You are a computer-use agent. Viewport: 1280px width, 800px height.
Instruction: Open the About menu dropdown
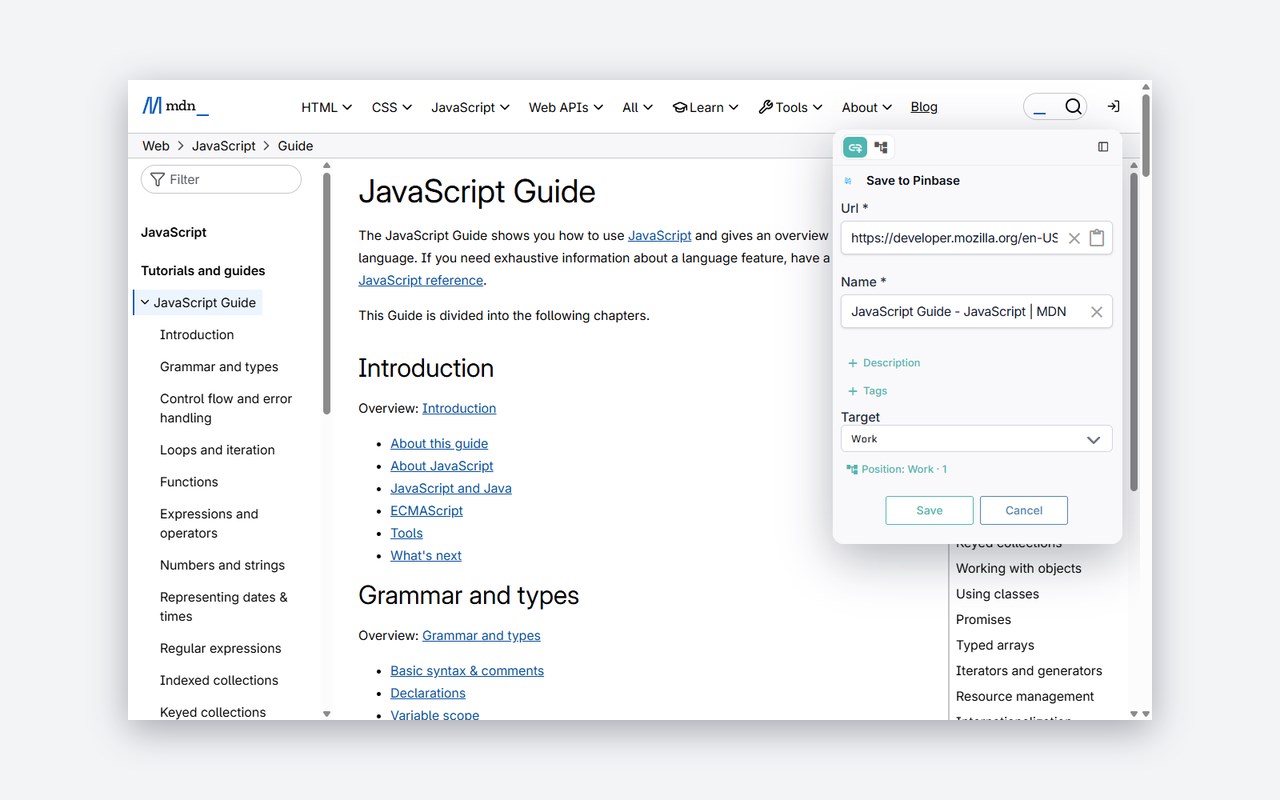click(x=866, y=107)
